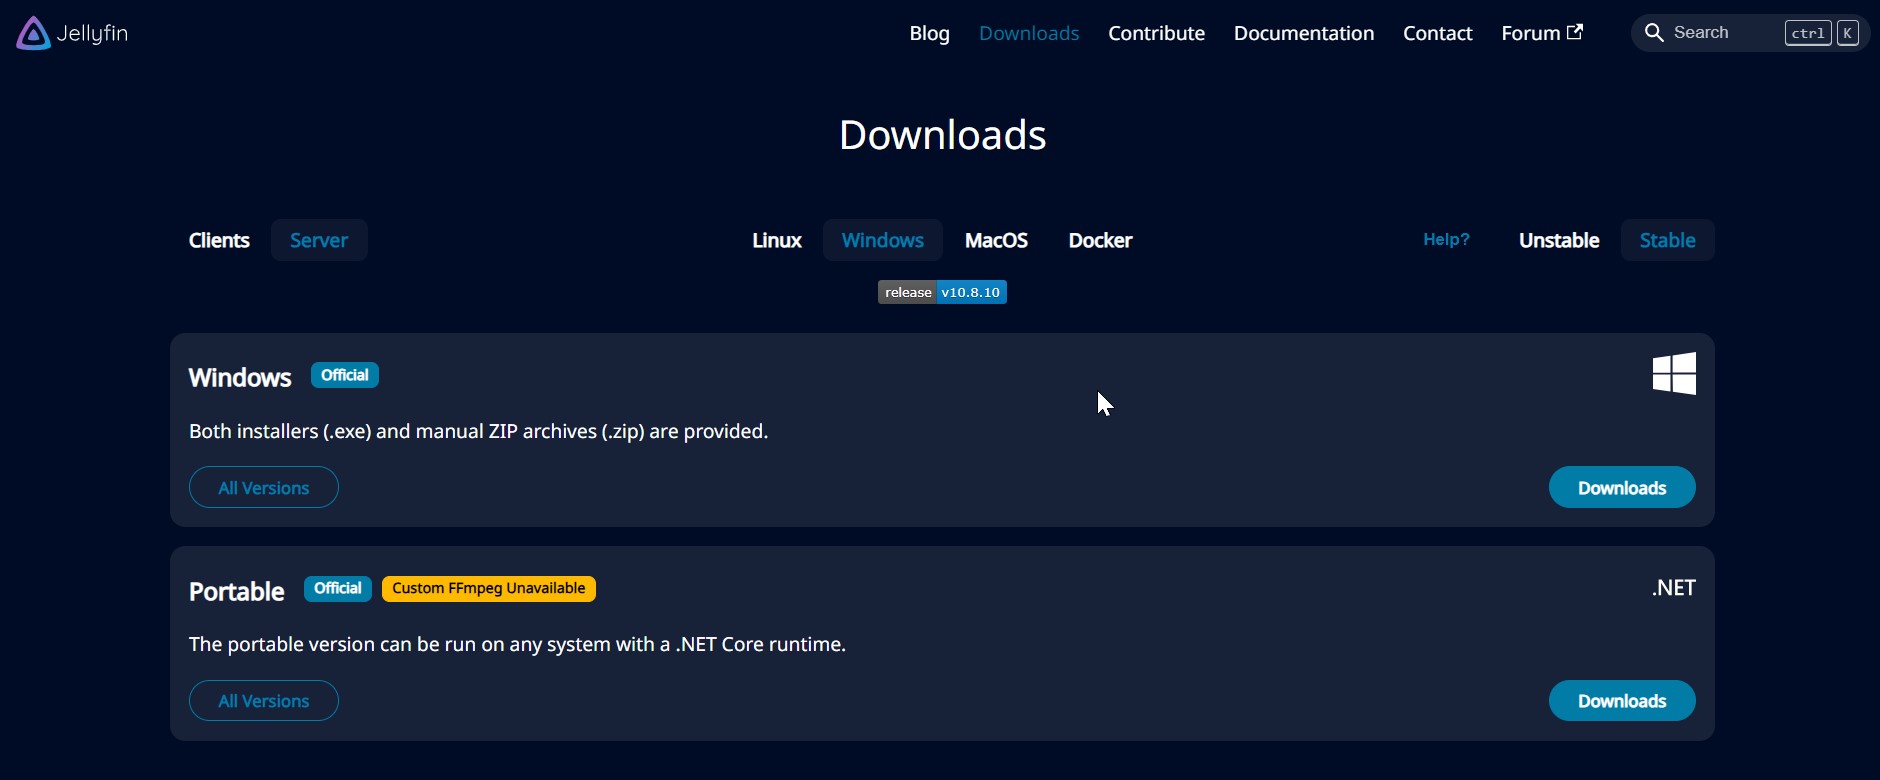Screen dimensions: 1880x780
Task: Click the Portable card title
Action: [x=237, y=591]
